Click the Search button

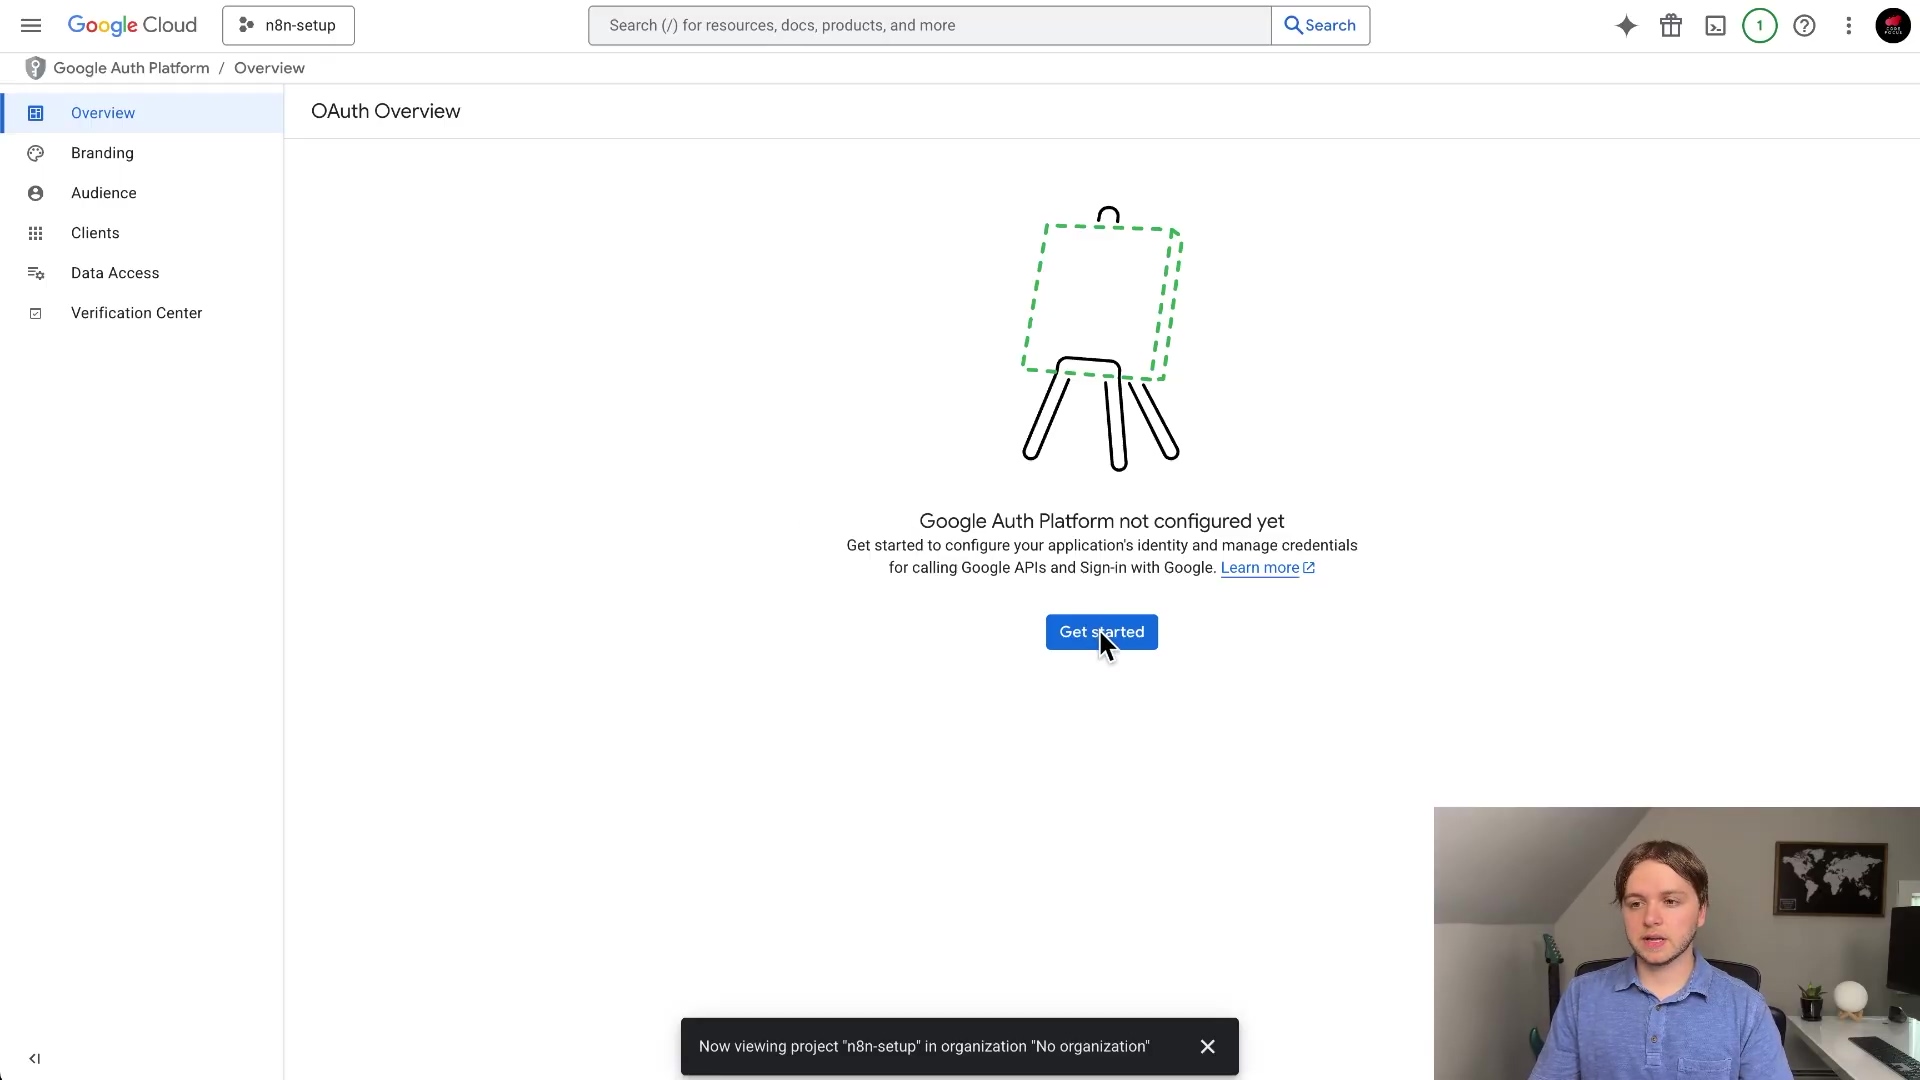click(x=1320, y=25)
